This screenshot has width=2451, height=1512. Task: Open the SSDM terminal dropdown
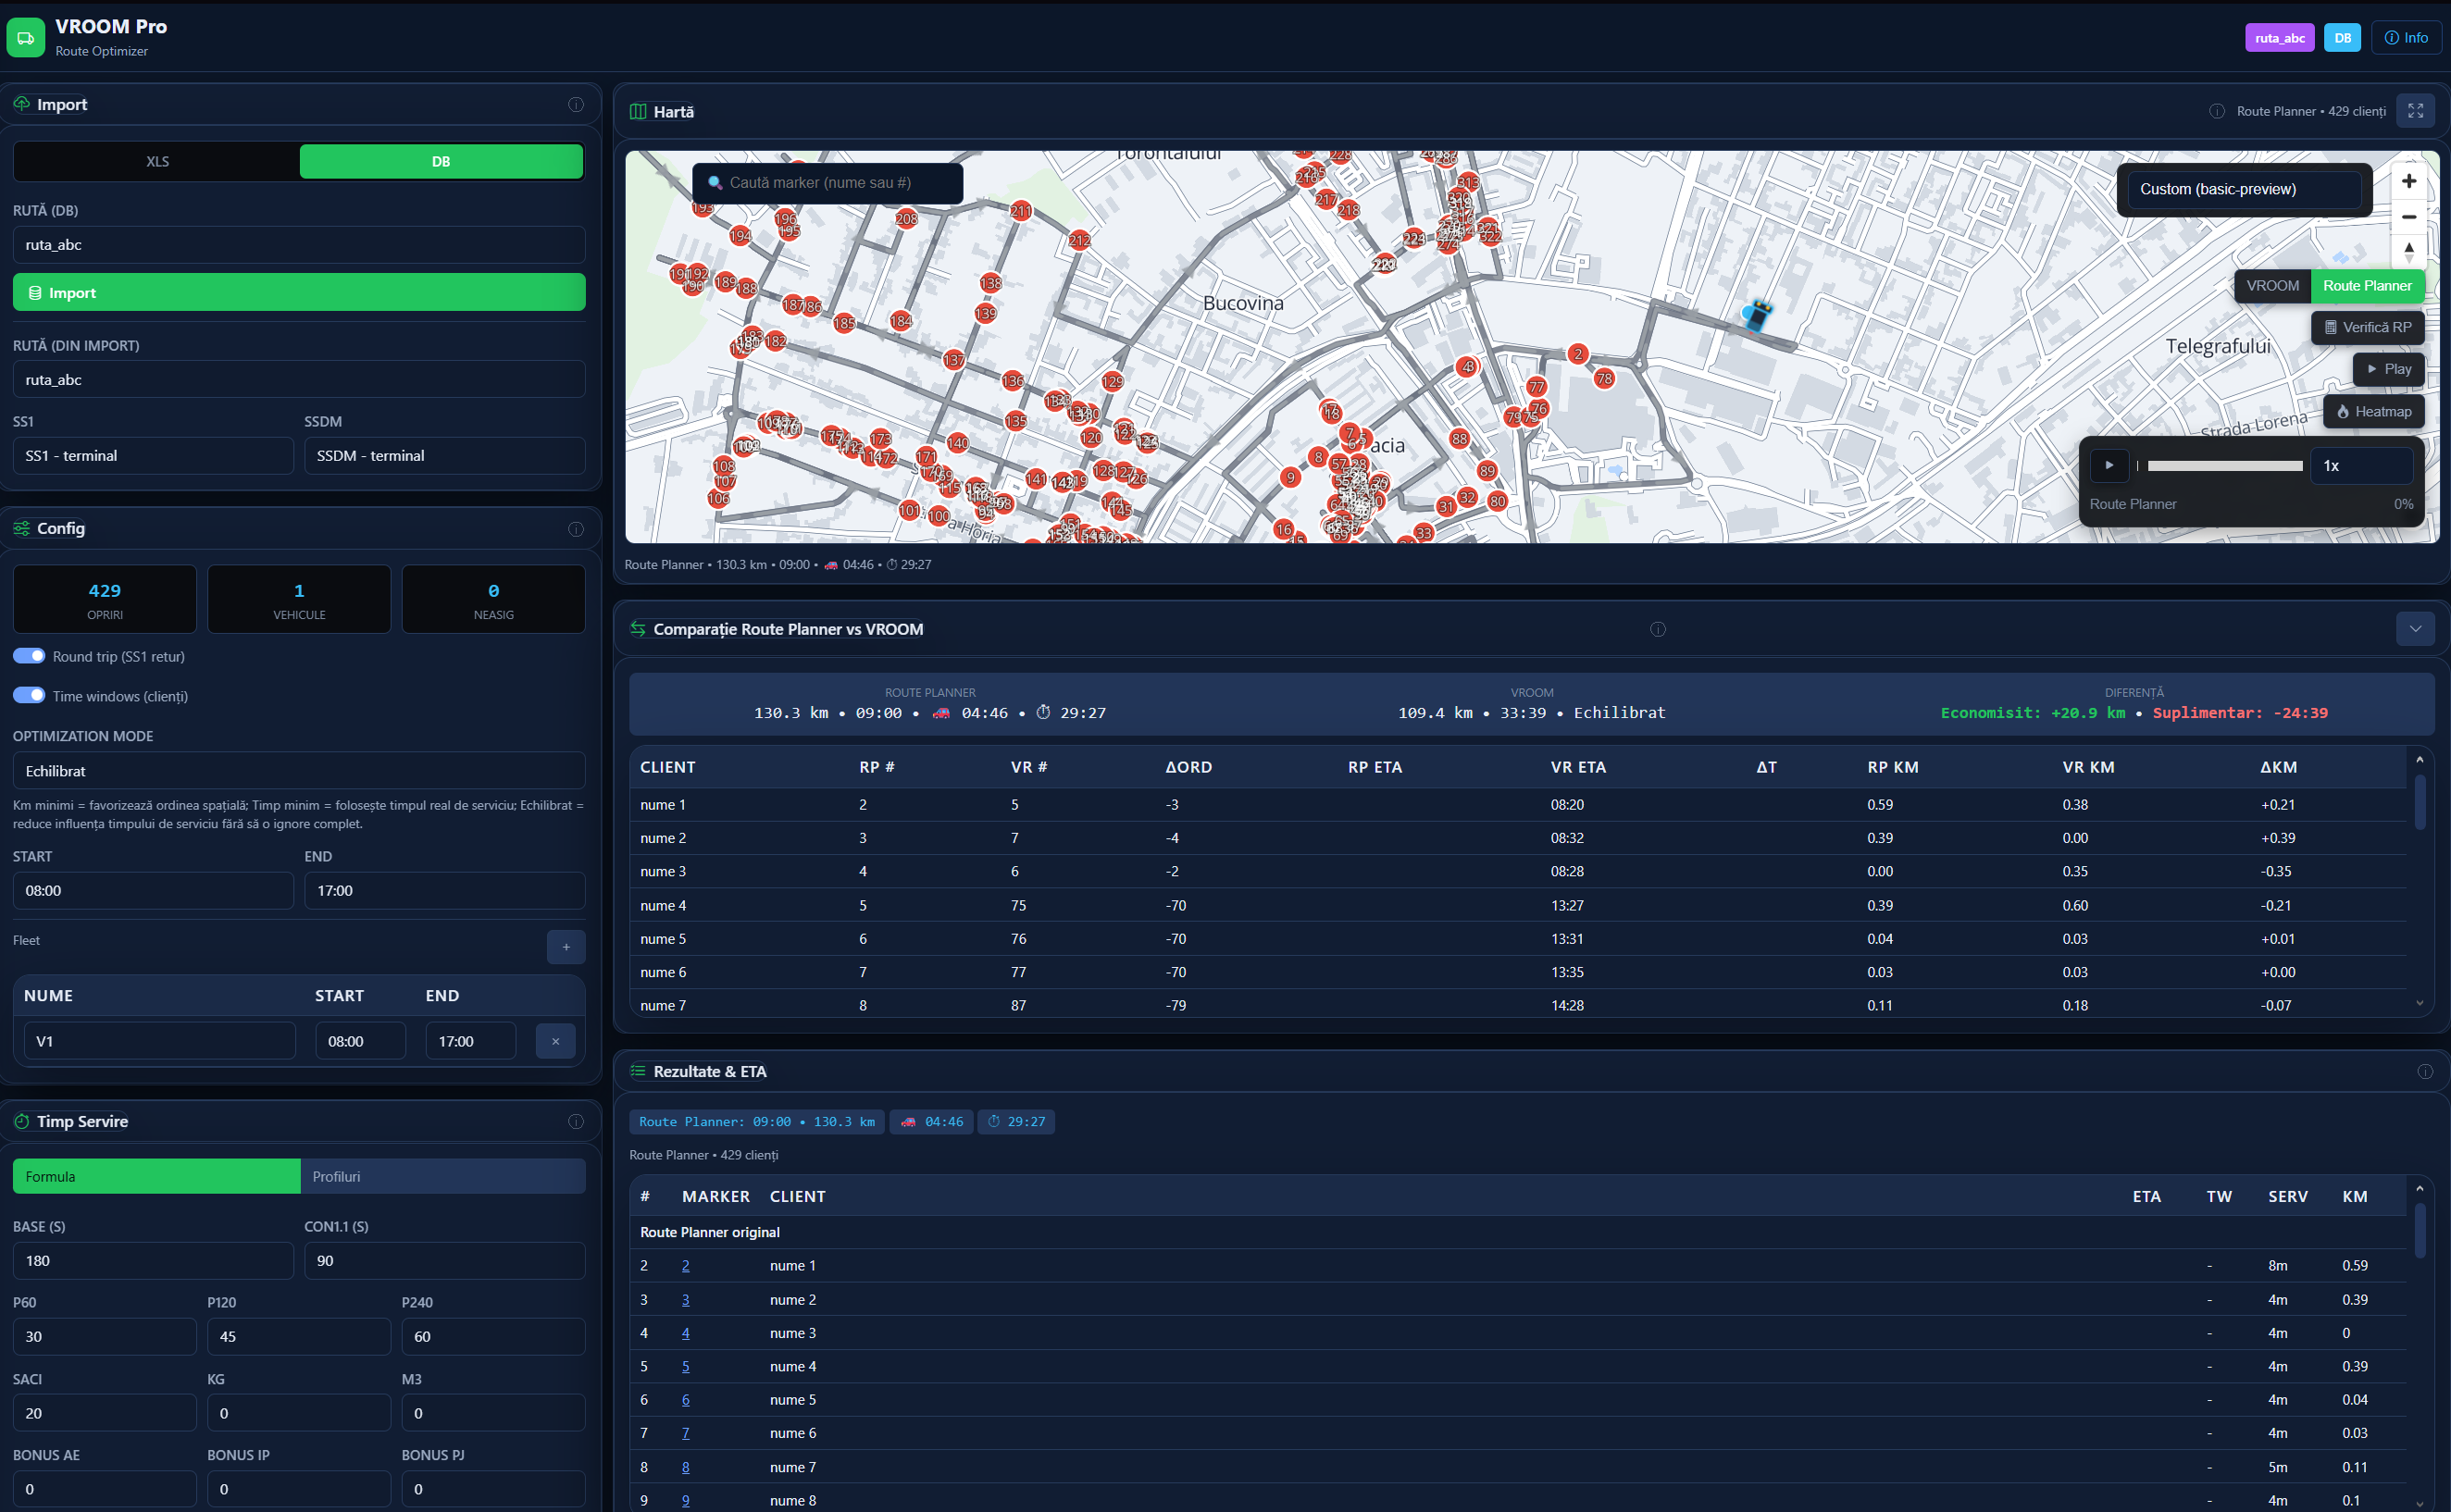click(x=445, y=456)
